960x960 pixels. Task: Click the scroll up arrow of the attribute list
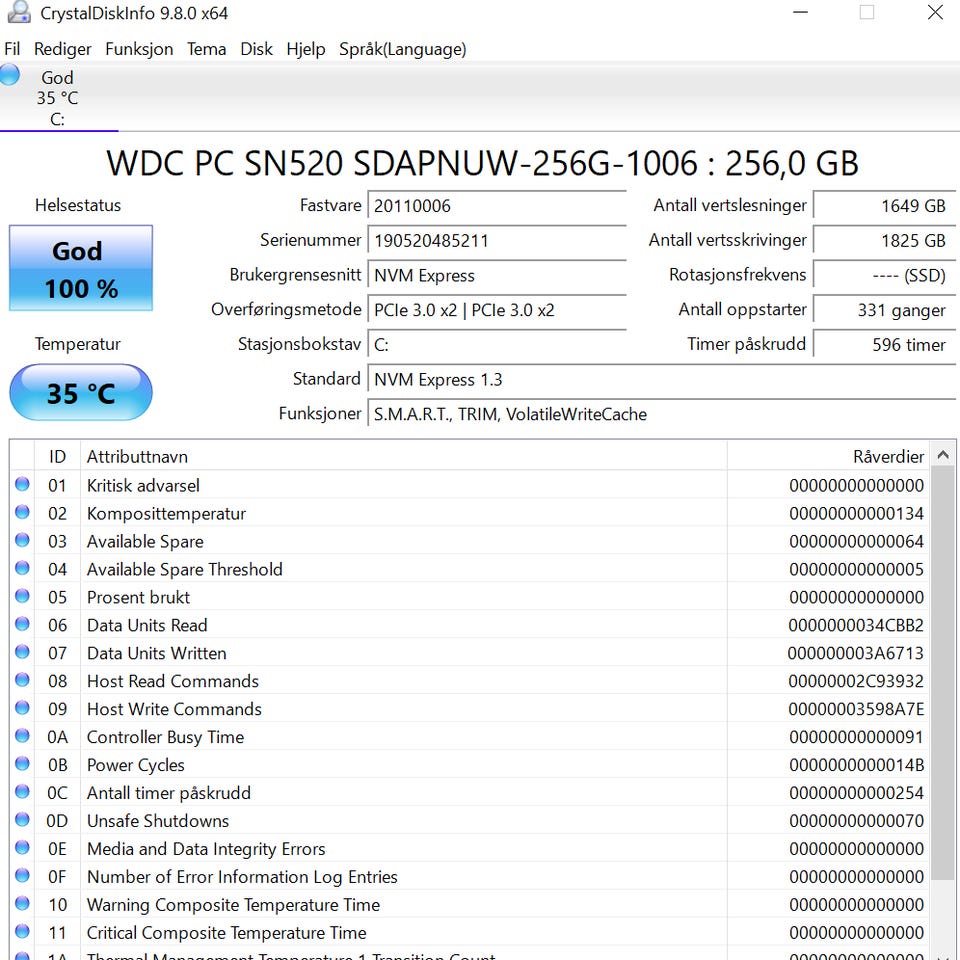click(x=943, y=454)
